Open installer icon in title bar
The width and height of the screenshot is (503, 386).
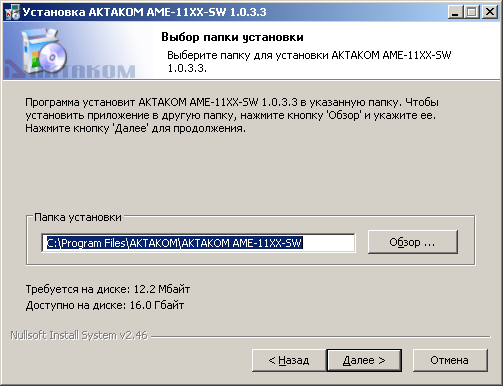[12, 12]
